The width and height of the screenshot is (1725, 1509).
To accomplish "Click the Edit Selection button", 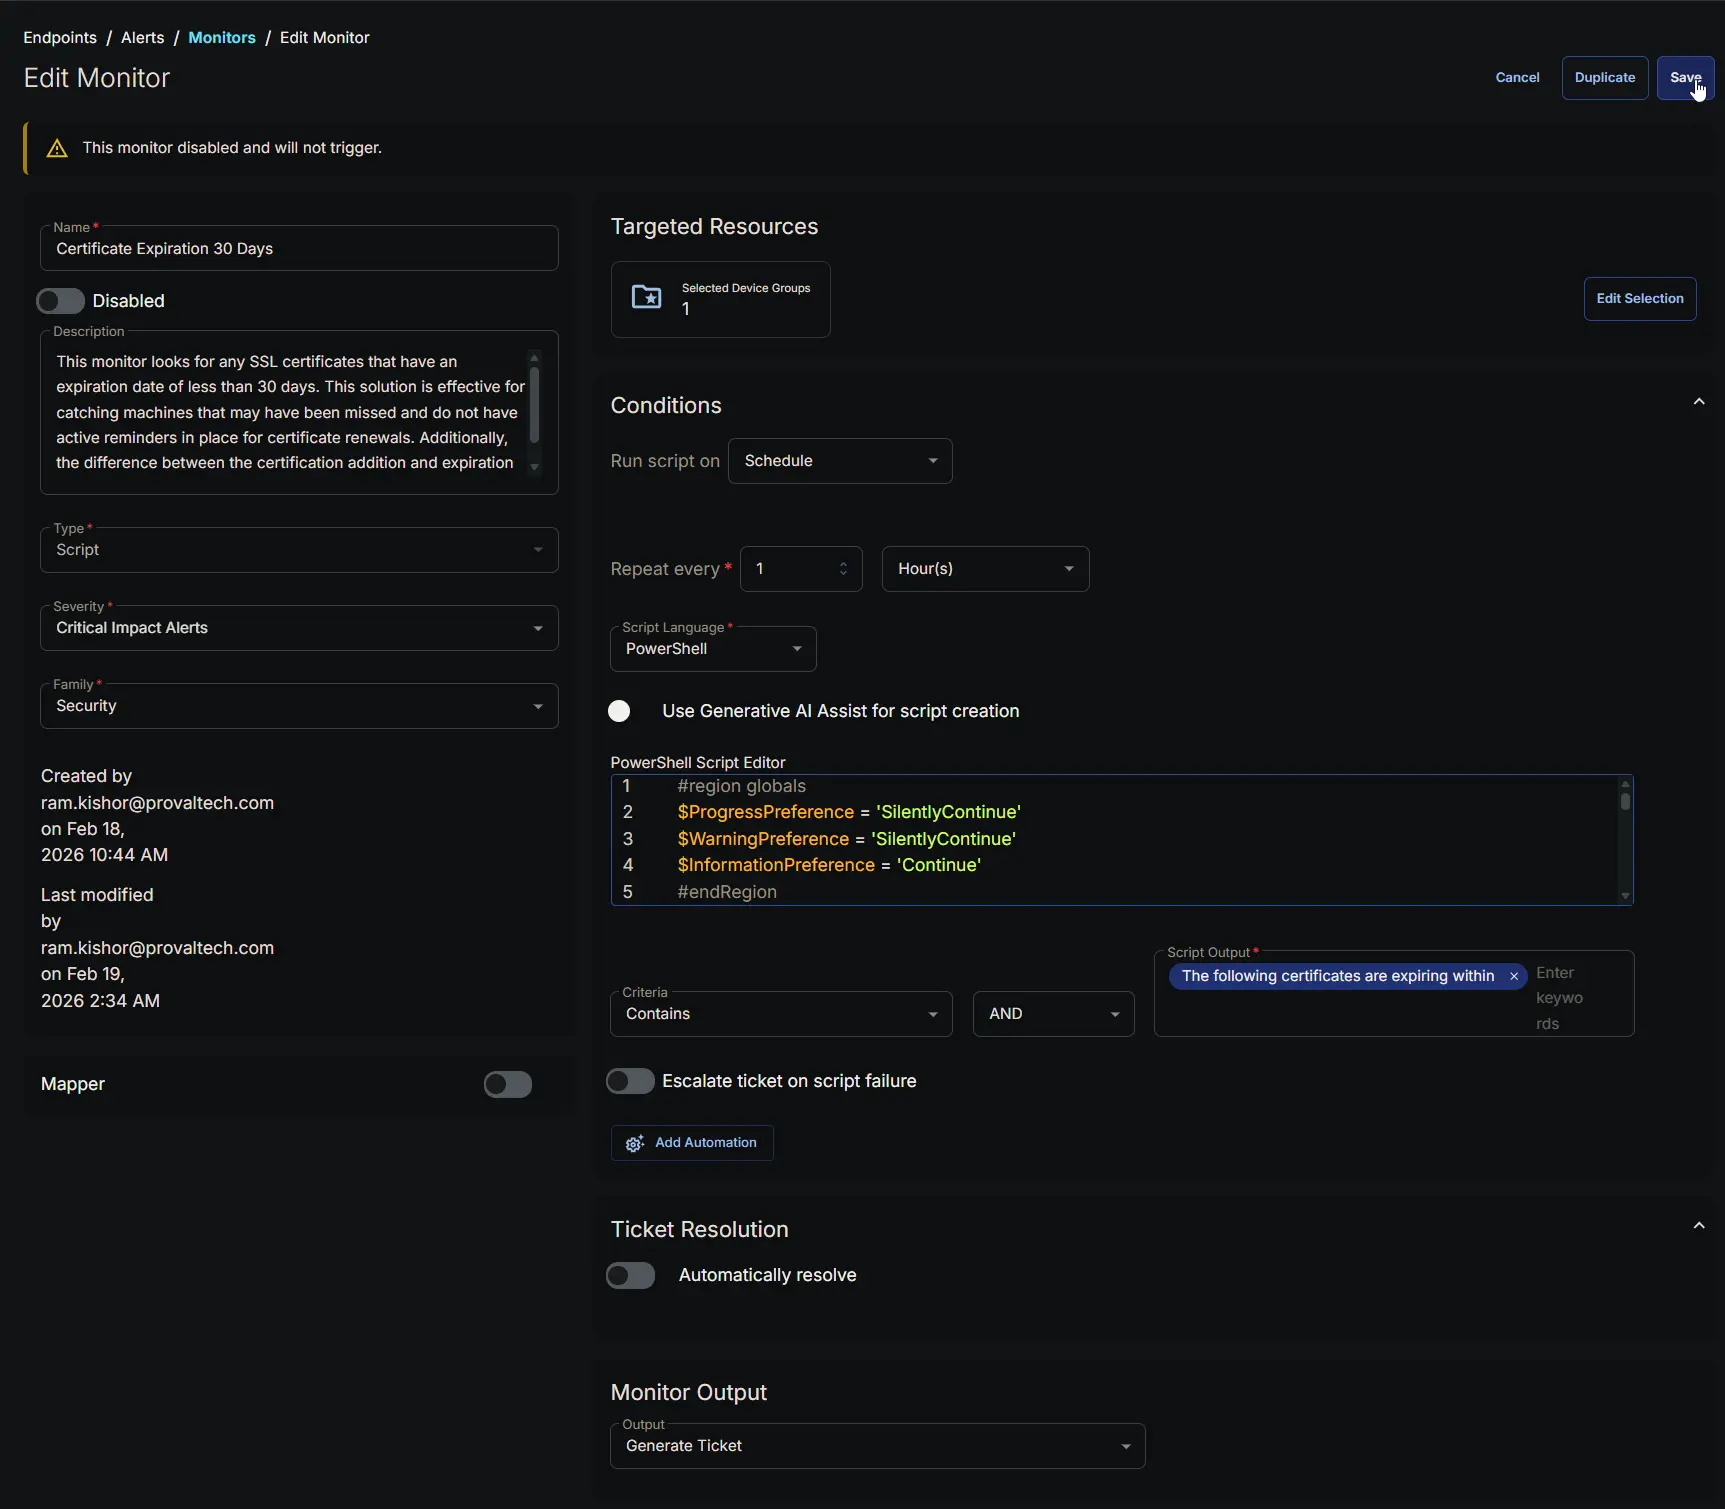I will click(x=1639, y=299).
